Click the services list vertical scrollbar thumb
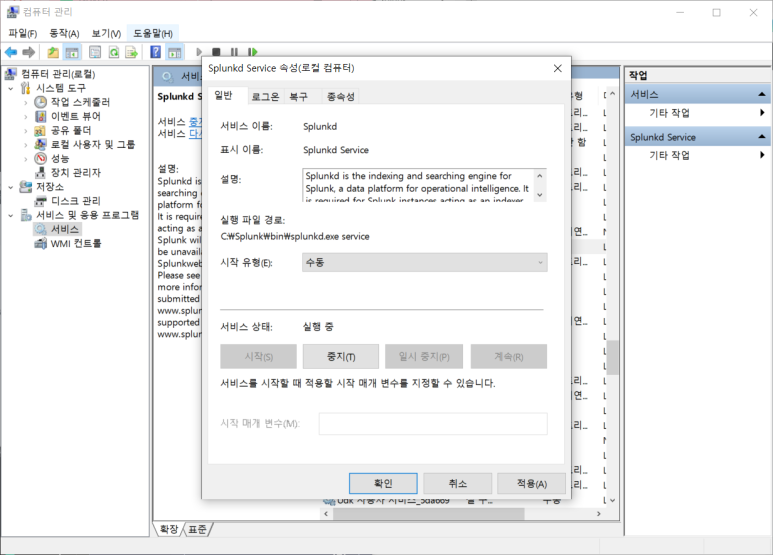This screenshot has height=555, width=773. pyautogui.click(x=612, y=357)
